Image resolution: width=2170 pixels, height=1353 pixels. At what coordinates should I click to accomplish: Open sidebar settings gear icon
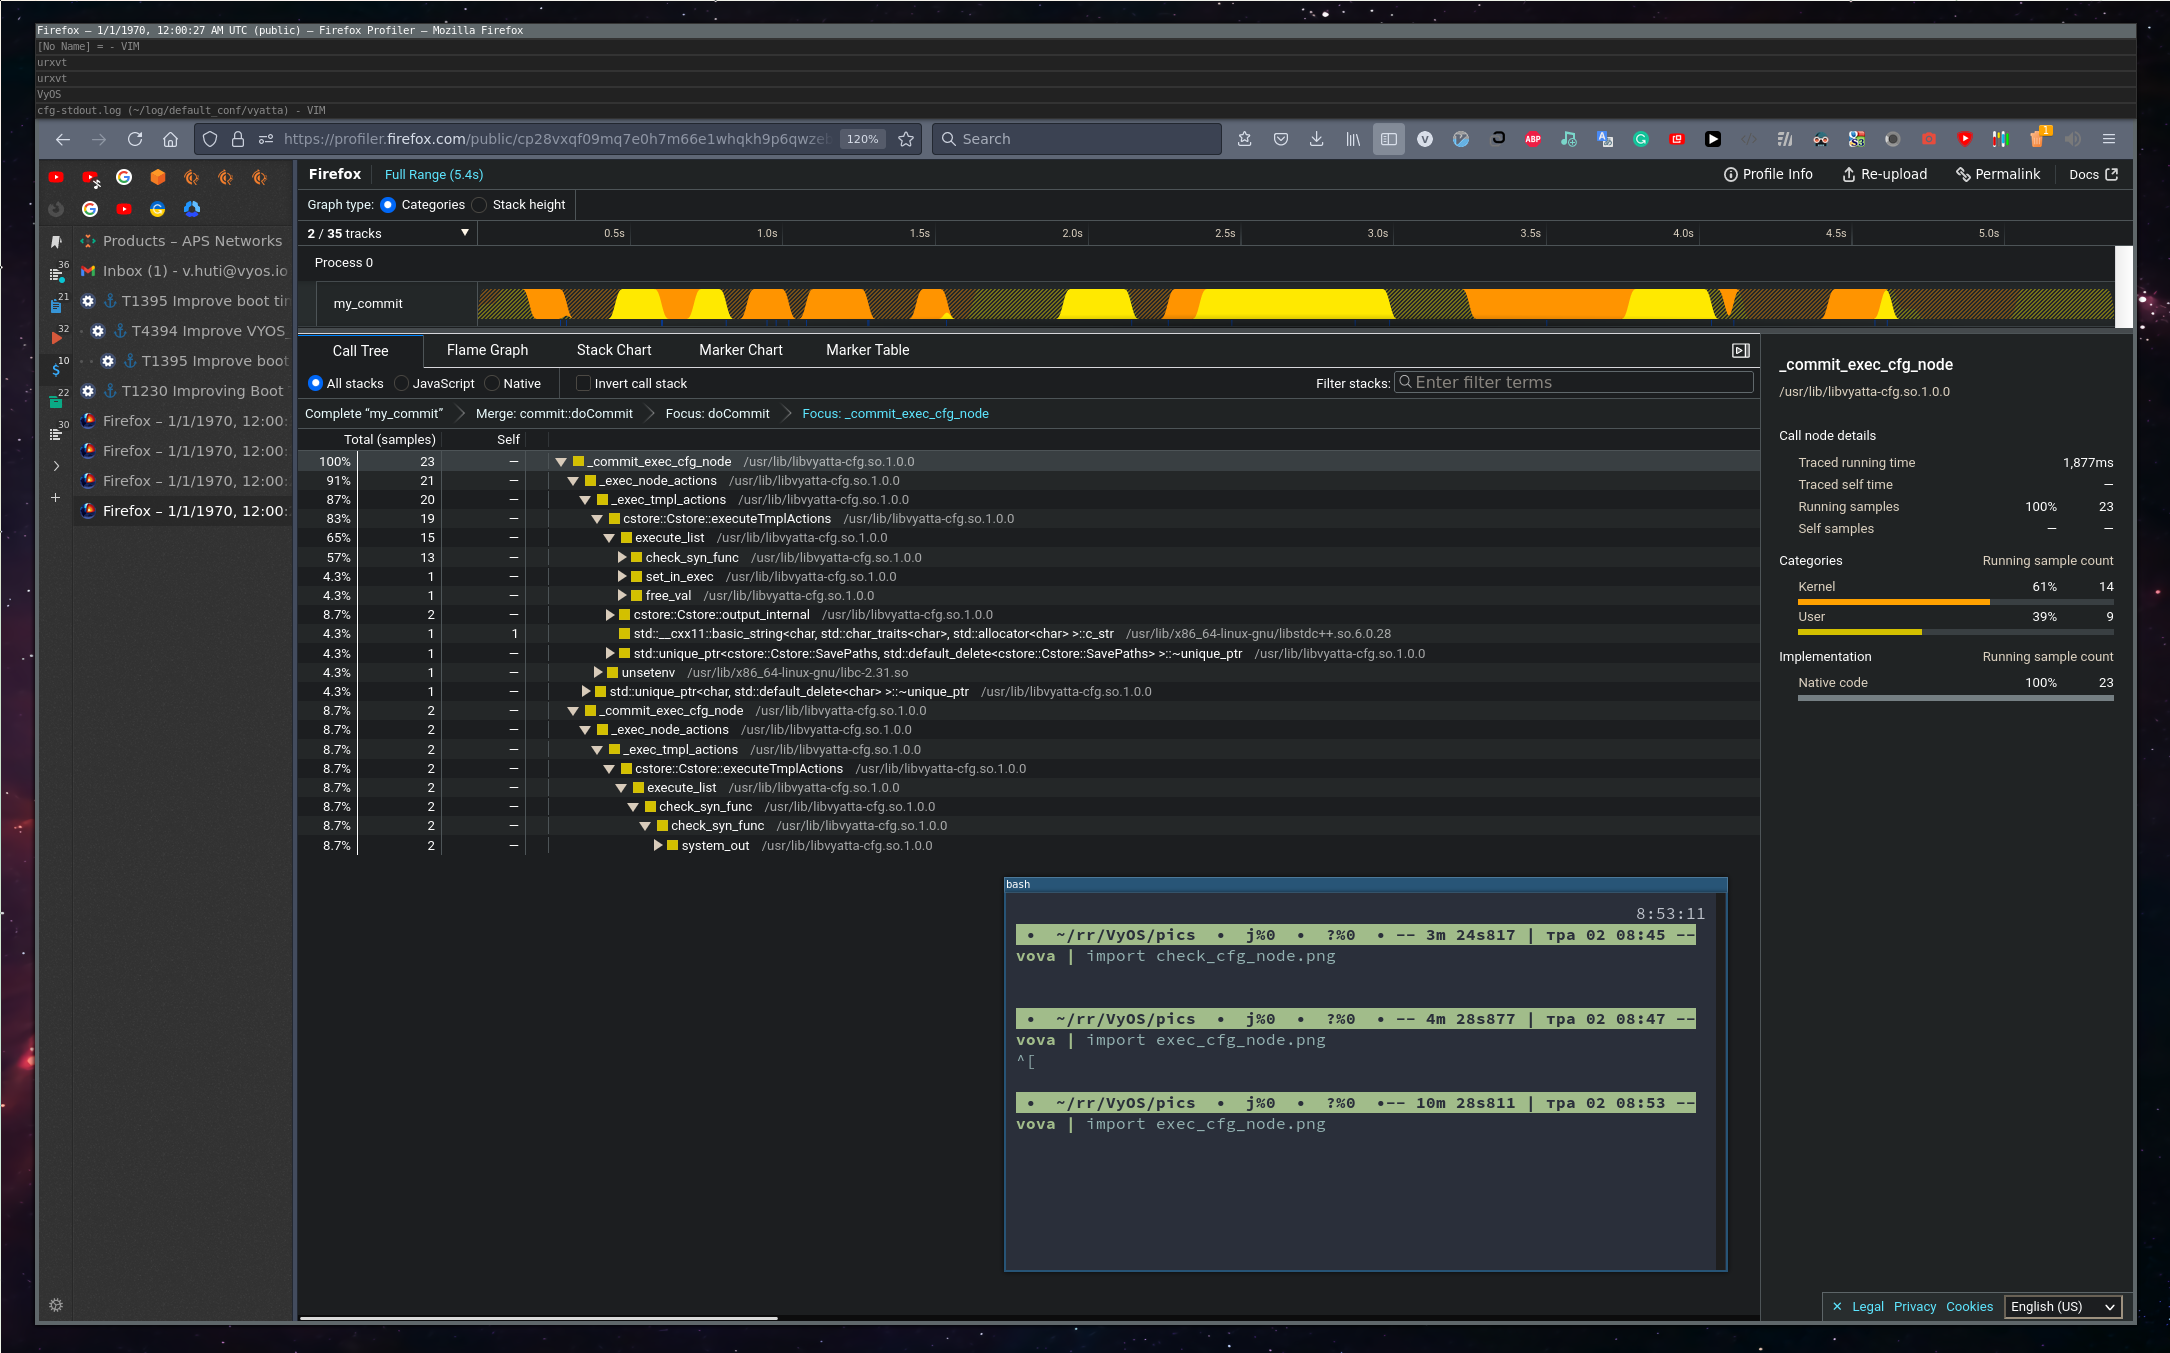point(56,1305)
